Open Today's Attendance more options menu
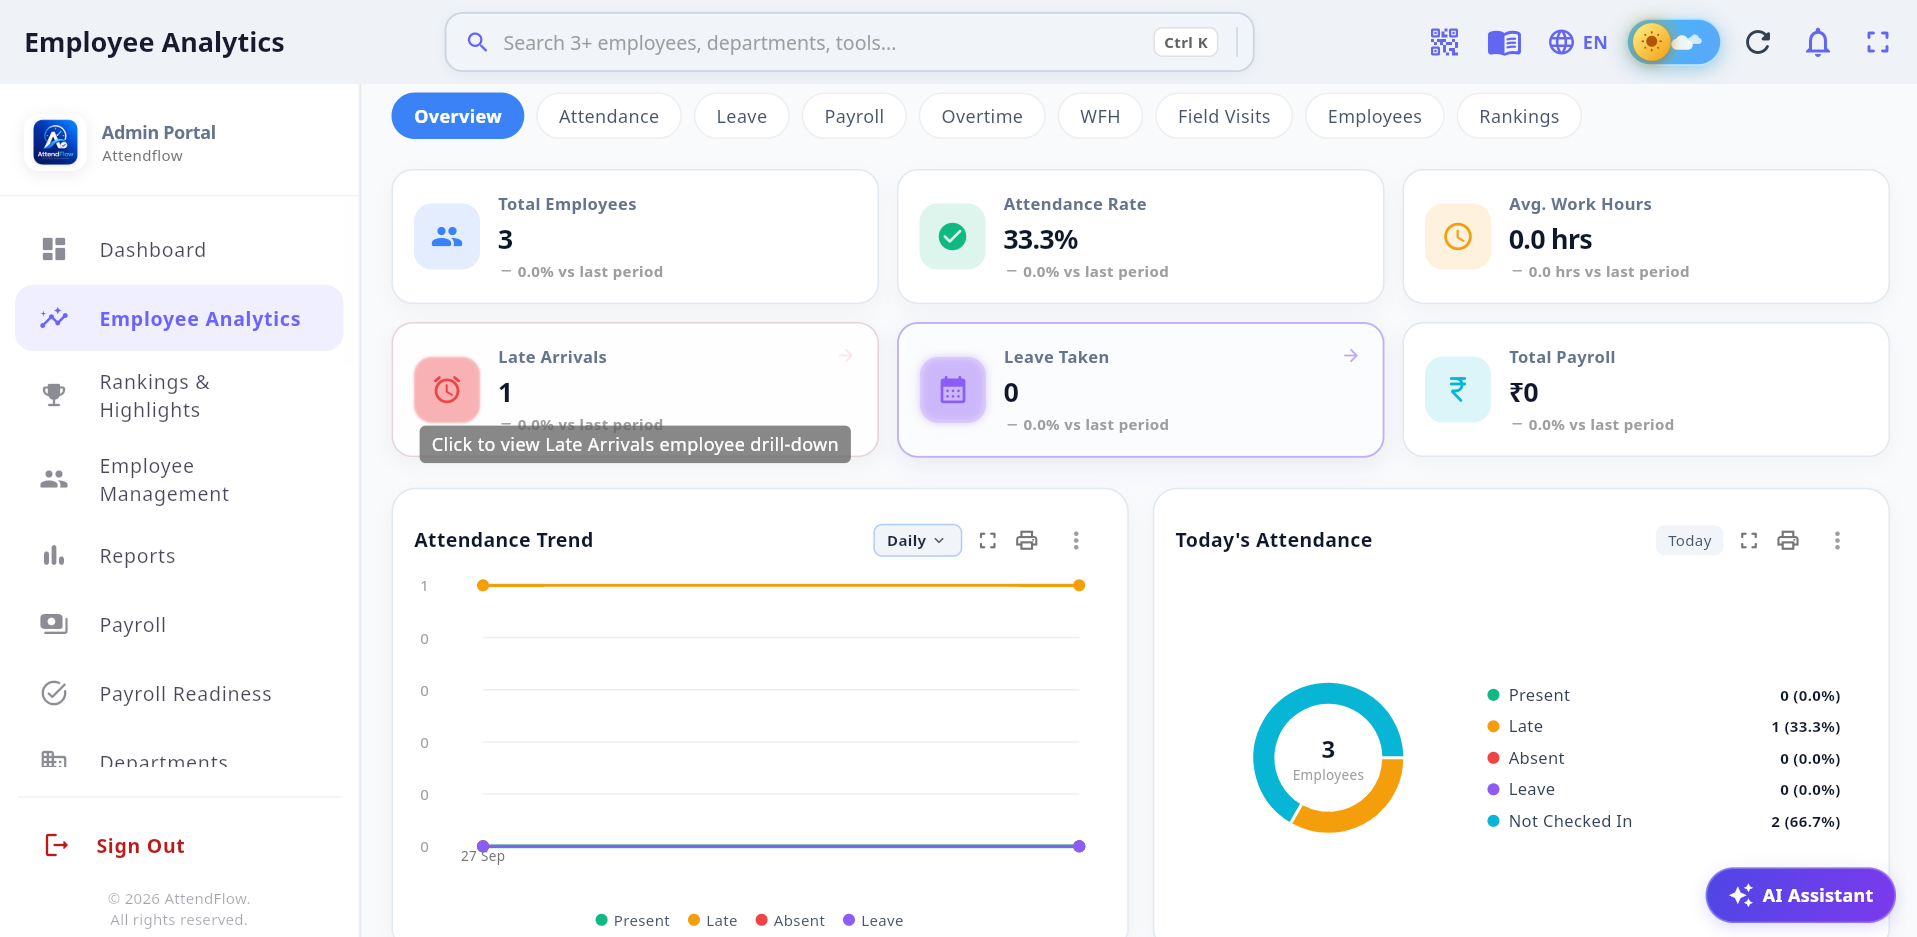Image resolution: width=1917 pixels, height=937 pixels. (x=1837, y=541)
